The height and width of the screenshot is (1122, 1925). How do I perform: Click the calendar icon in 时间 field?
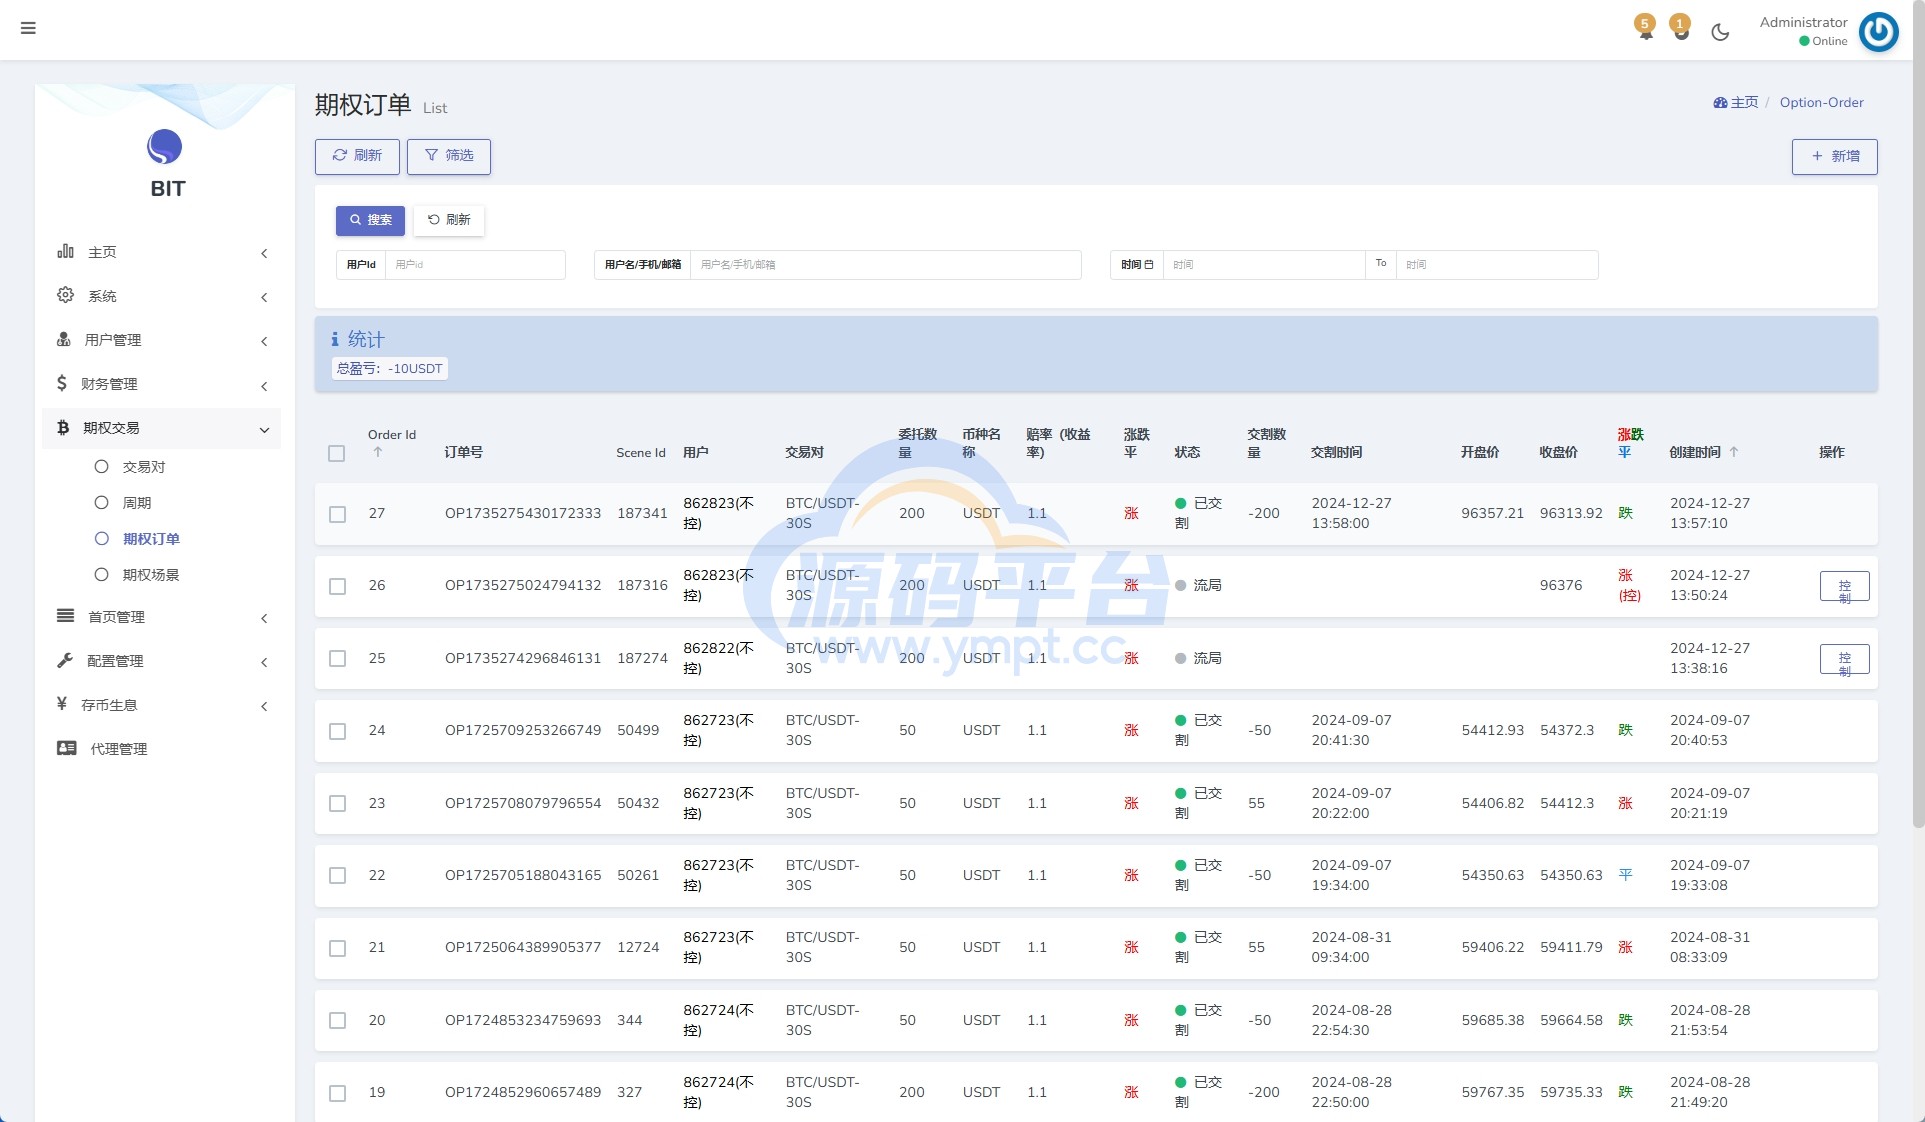click(1149, 265)
